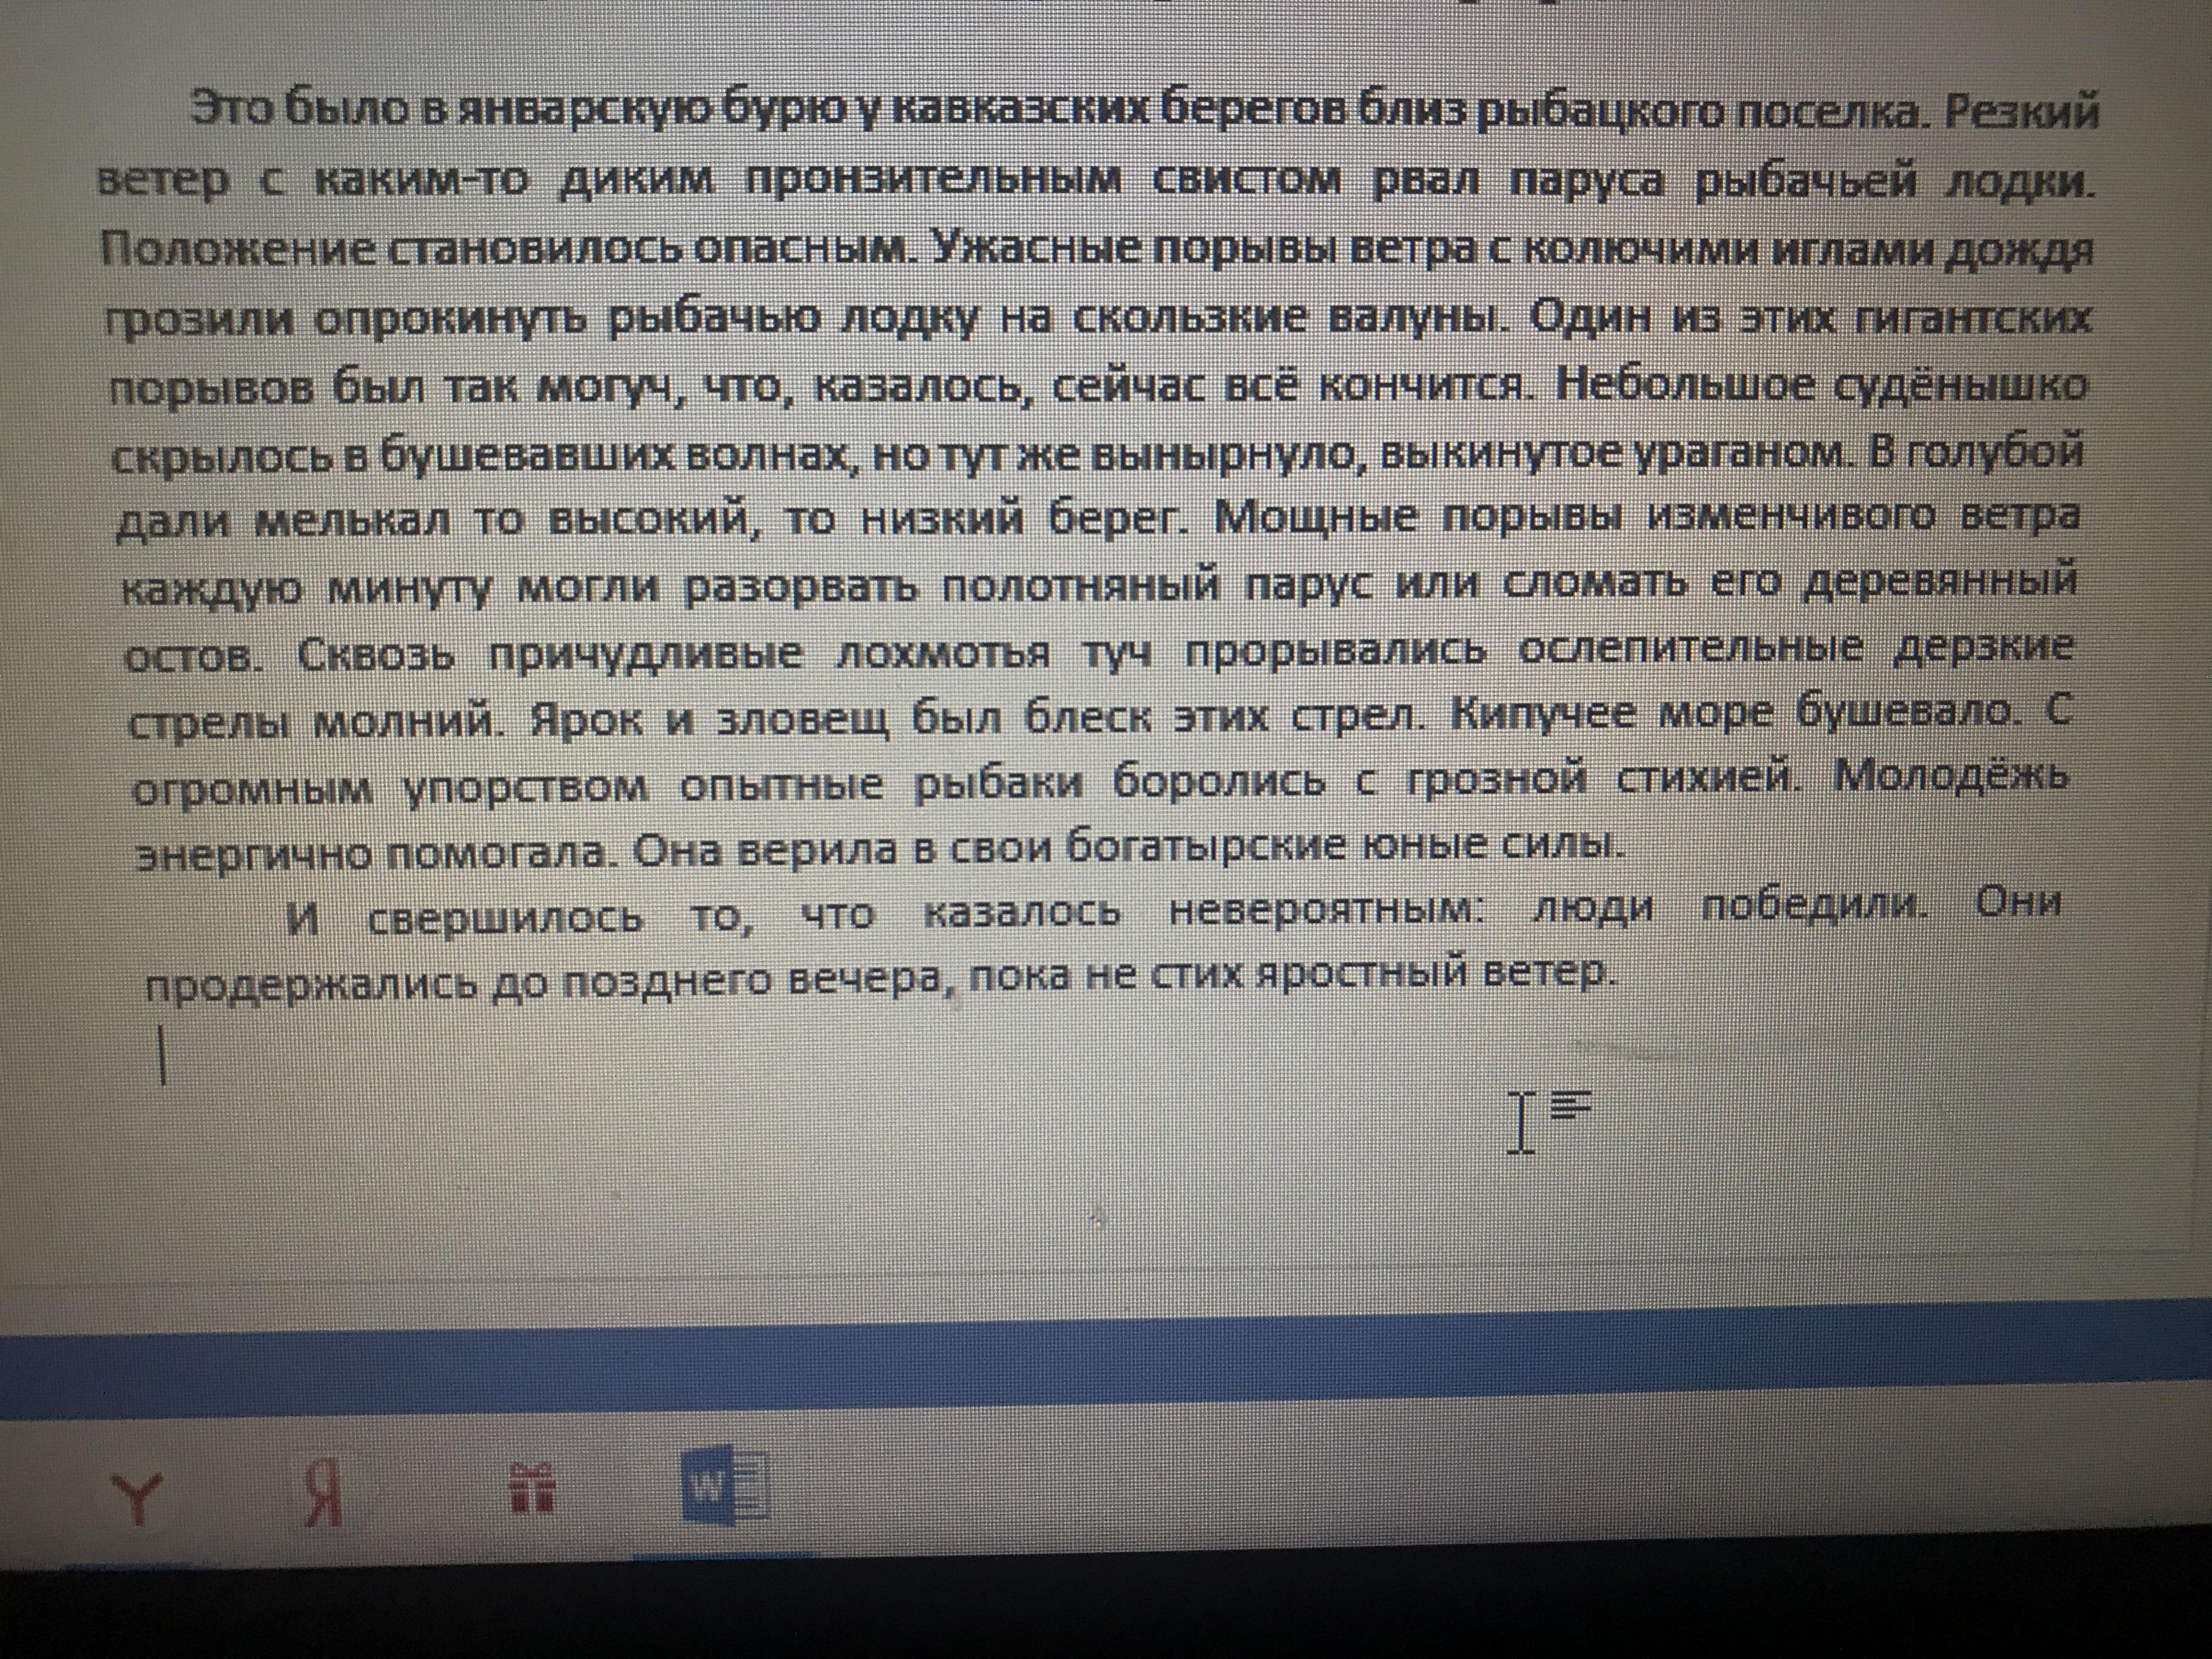Click the word "Сквозь" in the paragraph
The image size is (2212, 1659).
point(376,656)
